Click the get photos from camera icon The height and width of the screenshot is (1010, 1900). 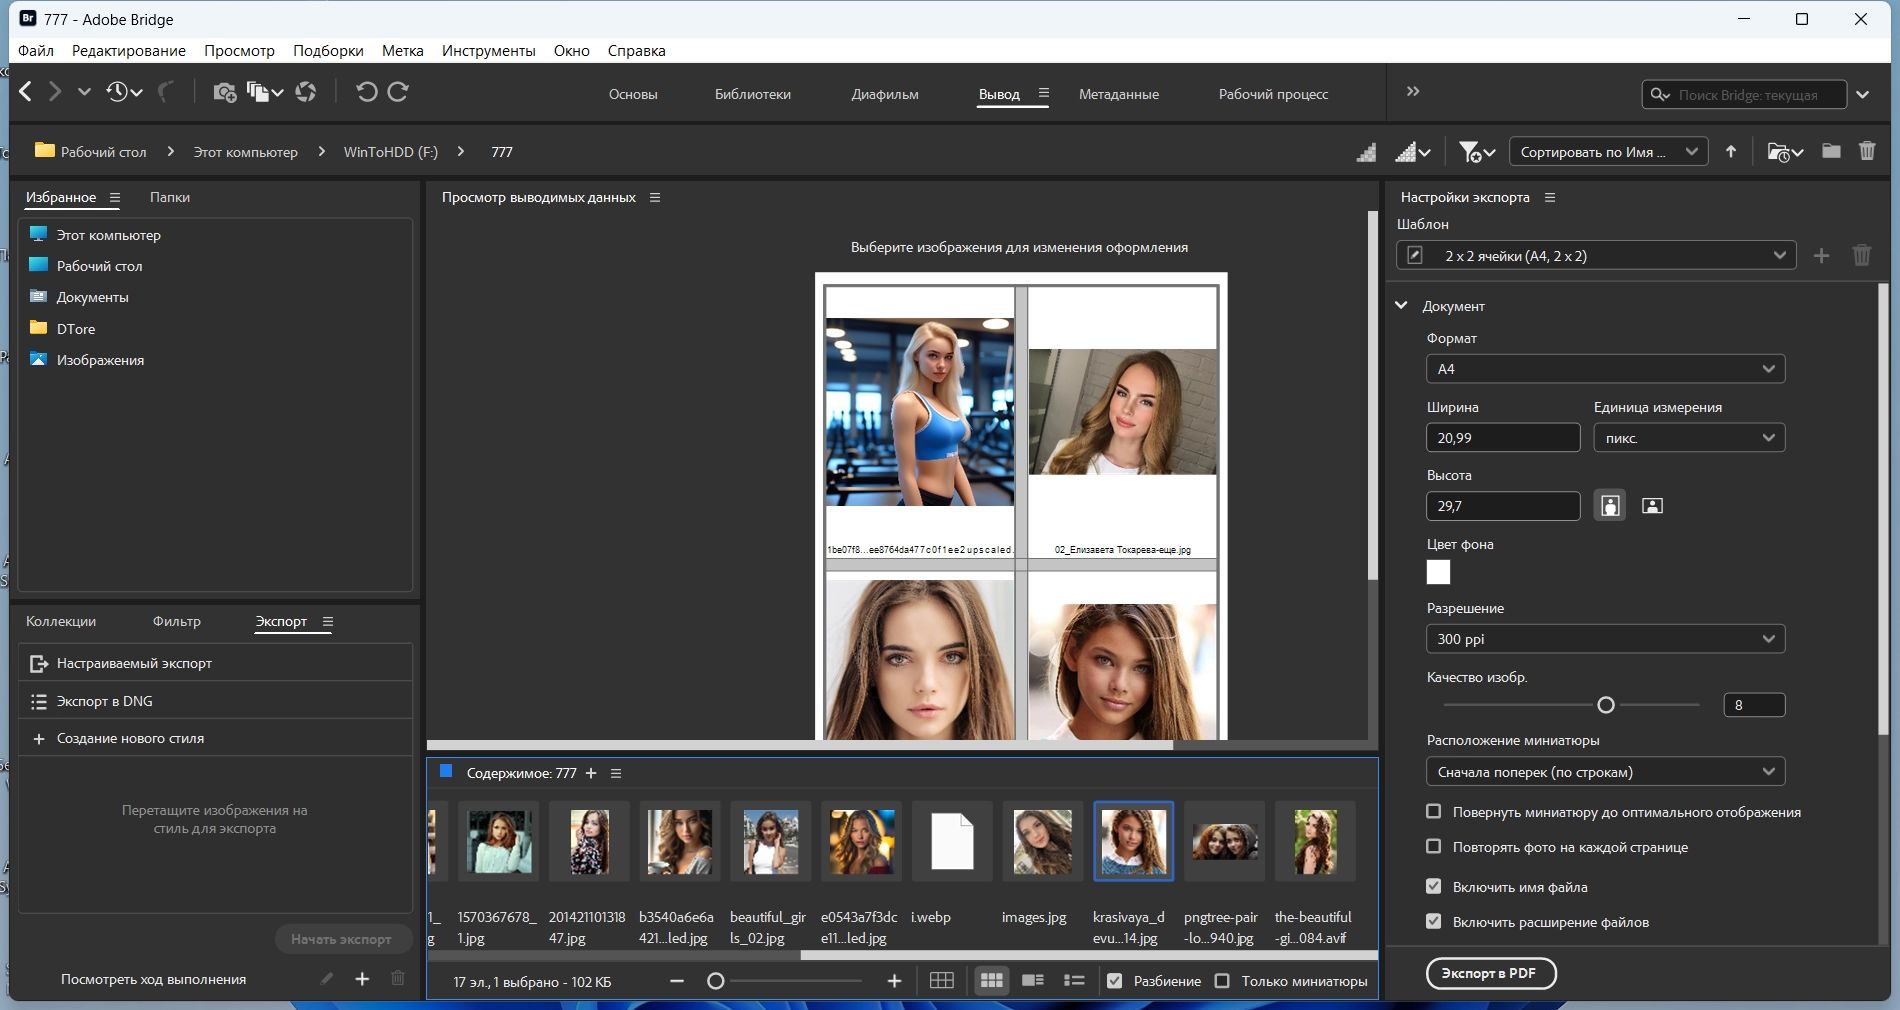[x=224, y=92]
